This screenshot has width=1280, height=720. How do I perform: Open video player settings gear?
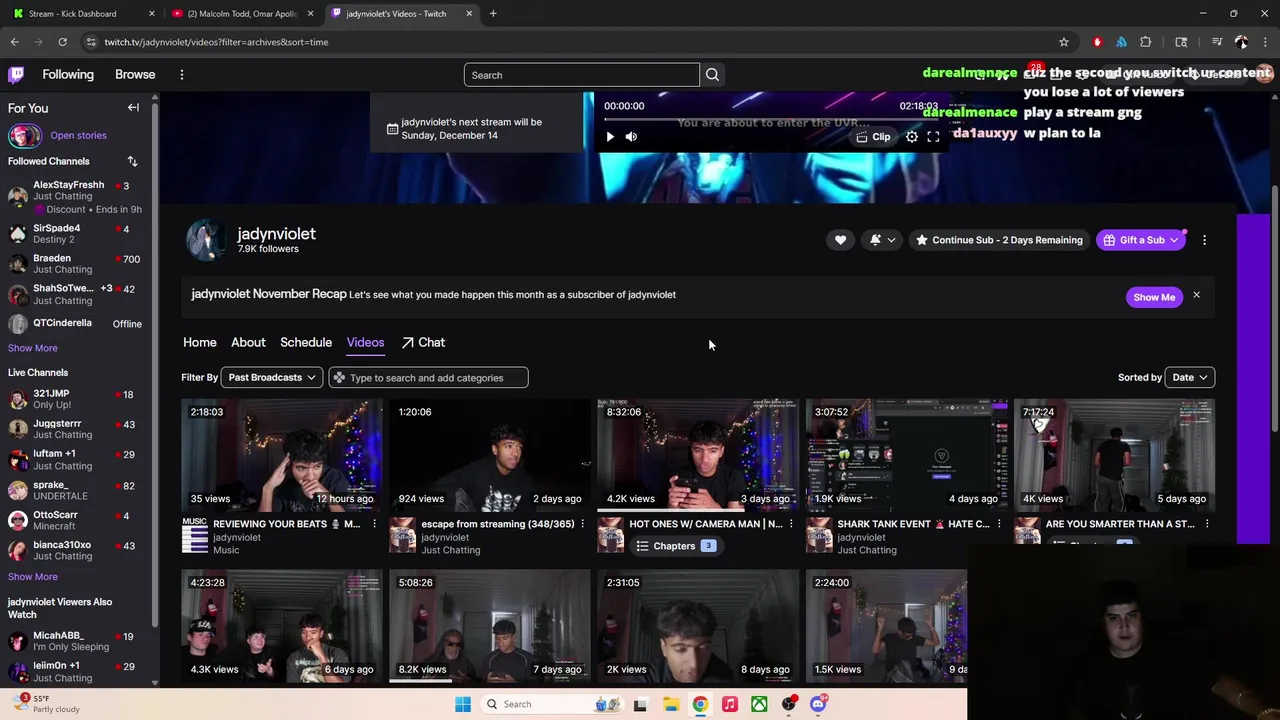[x=912, y=137]
